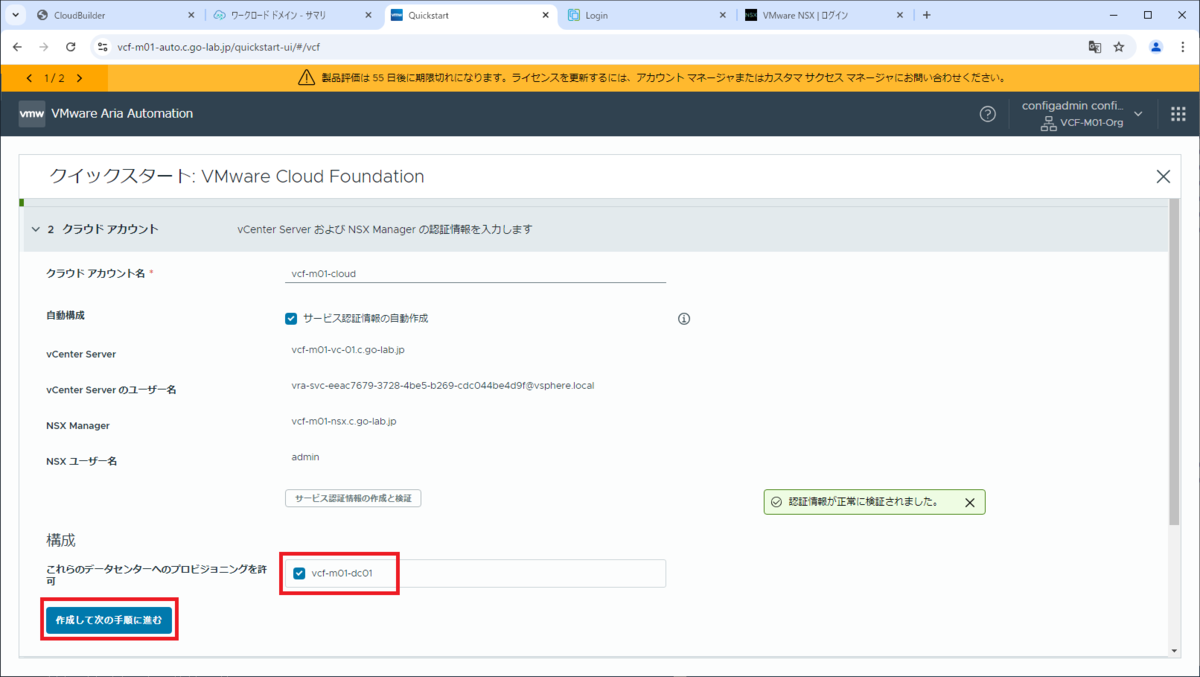Select the Quickstart browser tab
The height and width of the screenshot is (677, 1200).
(x=470, y=15)
